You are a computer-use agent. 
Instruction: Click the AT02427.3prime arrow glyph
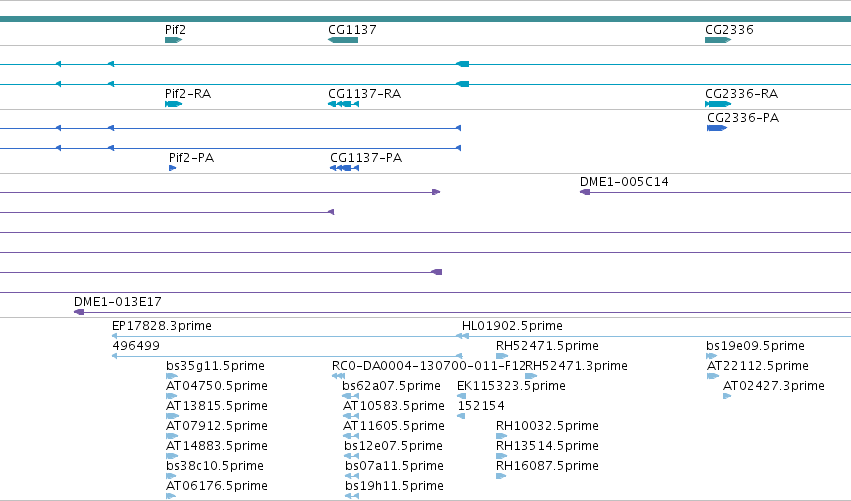(727, 396)
